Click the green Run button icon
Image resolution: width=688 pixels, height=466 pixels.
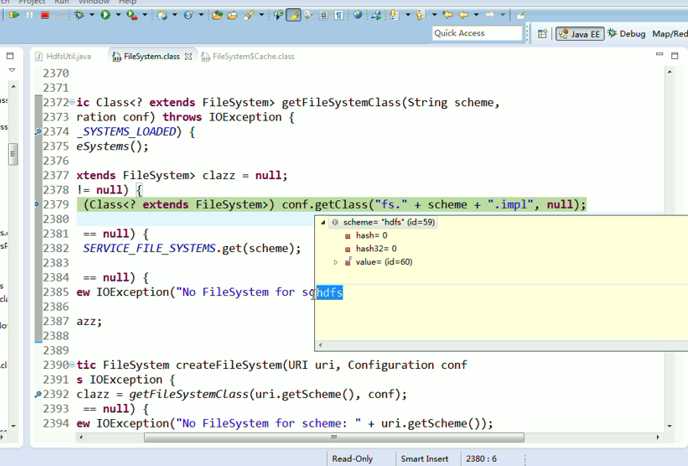[x=105, y=15]
